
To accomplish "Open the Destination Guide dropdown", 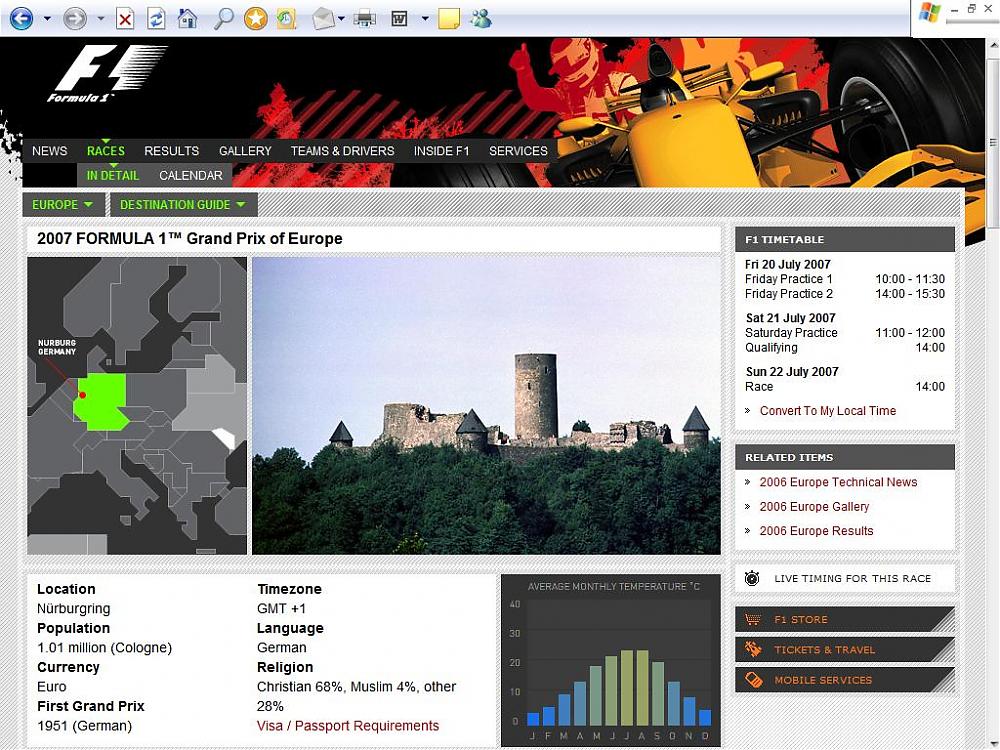I will click(x=183, y=205).
